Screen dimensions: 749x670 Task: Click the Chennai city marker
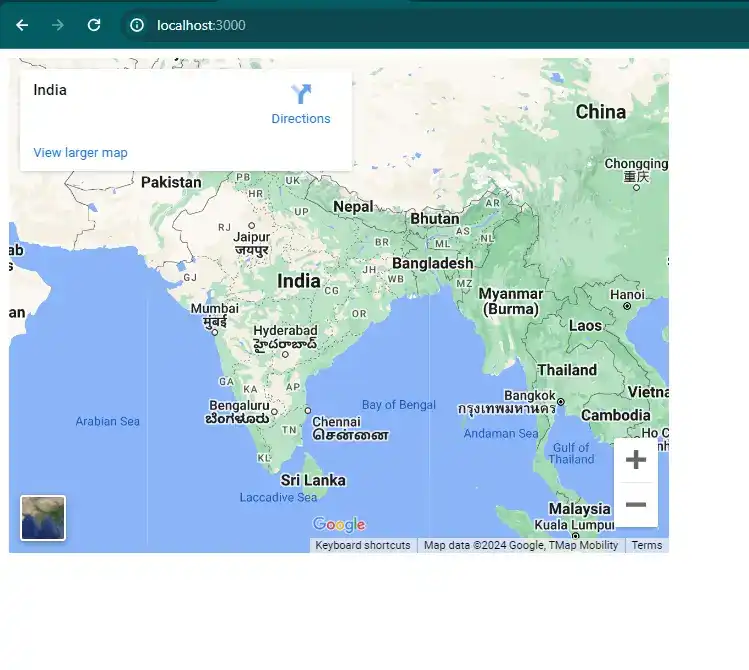(308, 410)
